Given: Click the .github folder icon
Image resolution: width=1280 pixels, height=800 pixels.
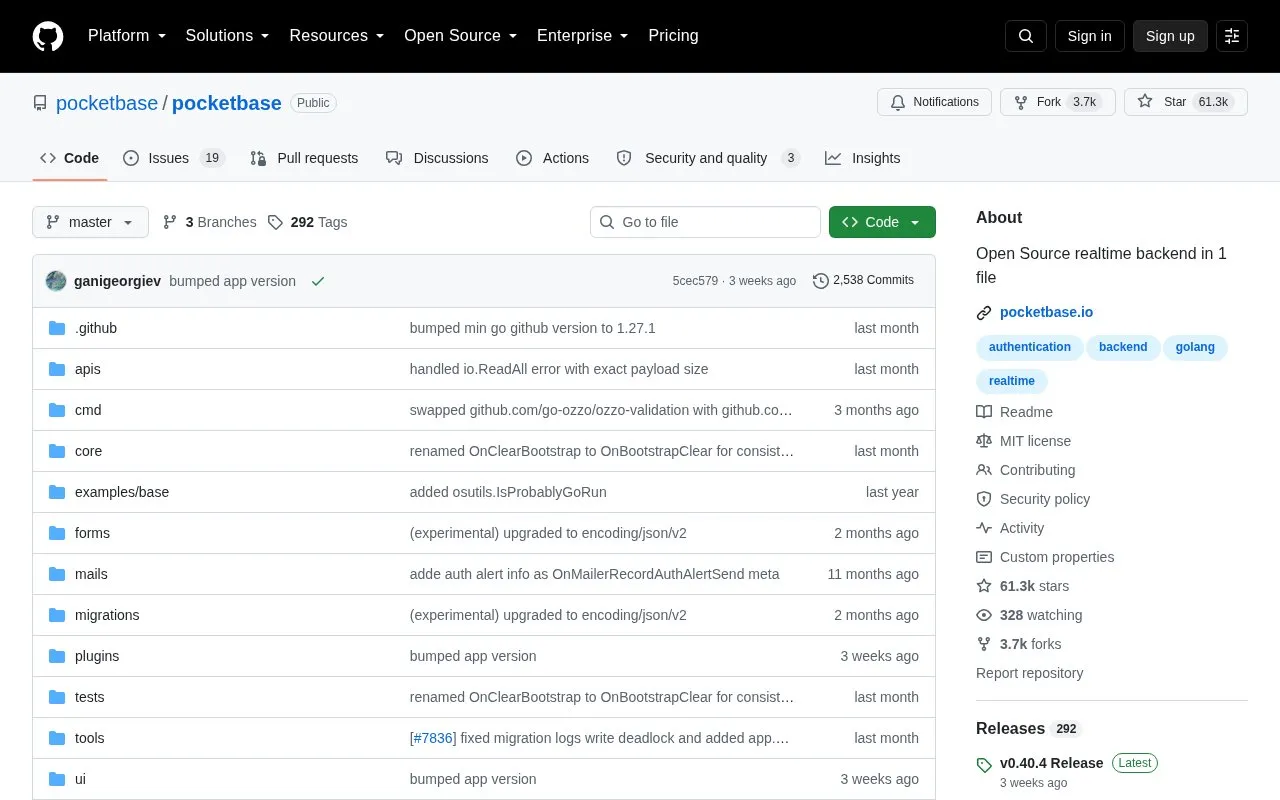Looking at the screenshot, I should coord(57,328).
